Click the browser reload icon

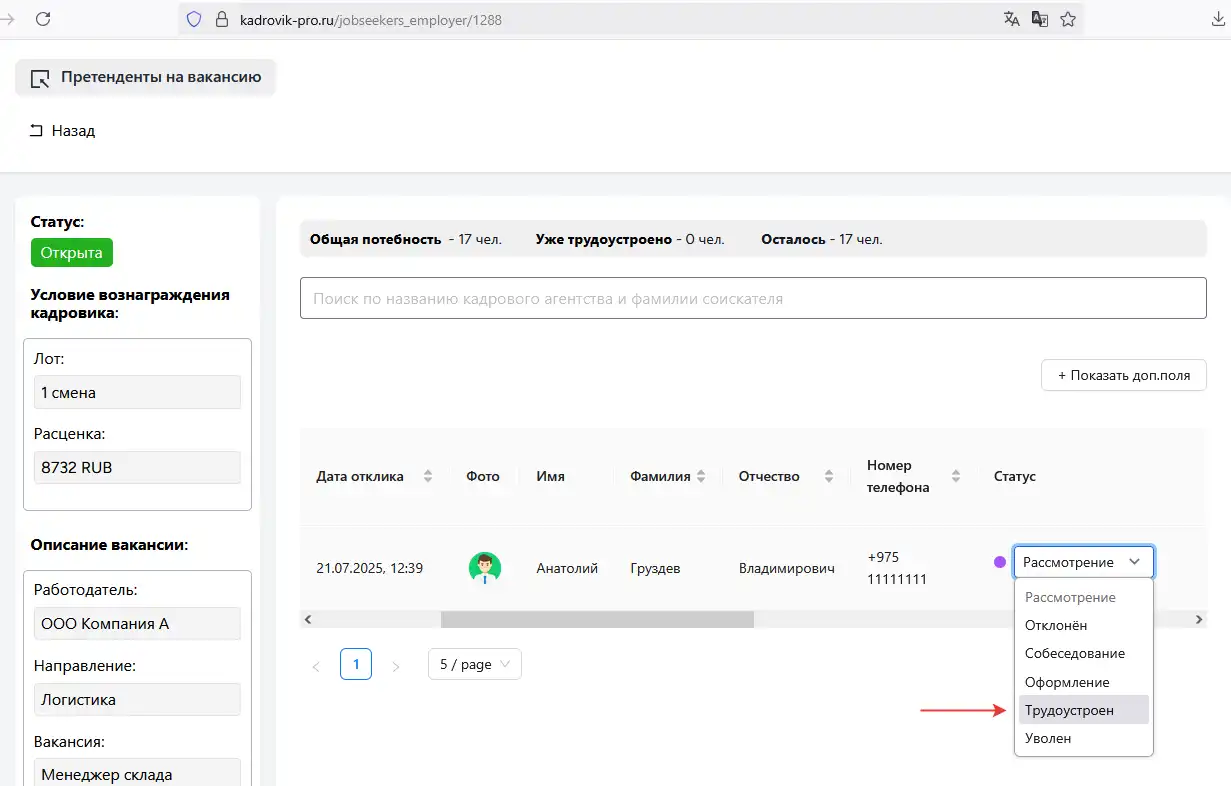(43, 19)
